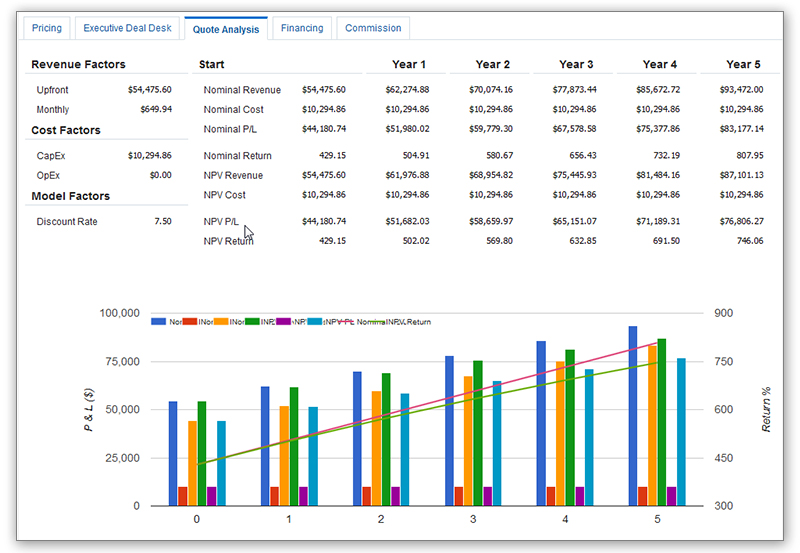Click the NPV P/L row label

tap(220, 222)
